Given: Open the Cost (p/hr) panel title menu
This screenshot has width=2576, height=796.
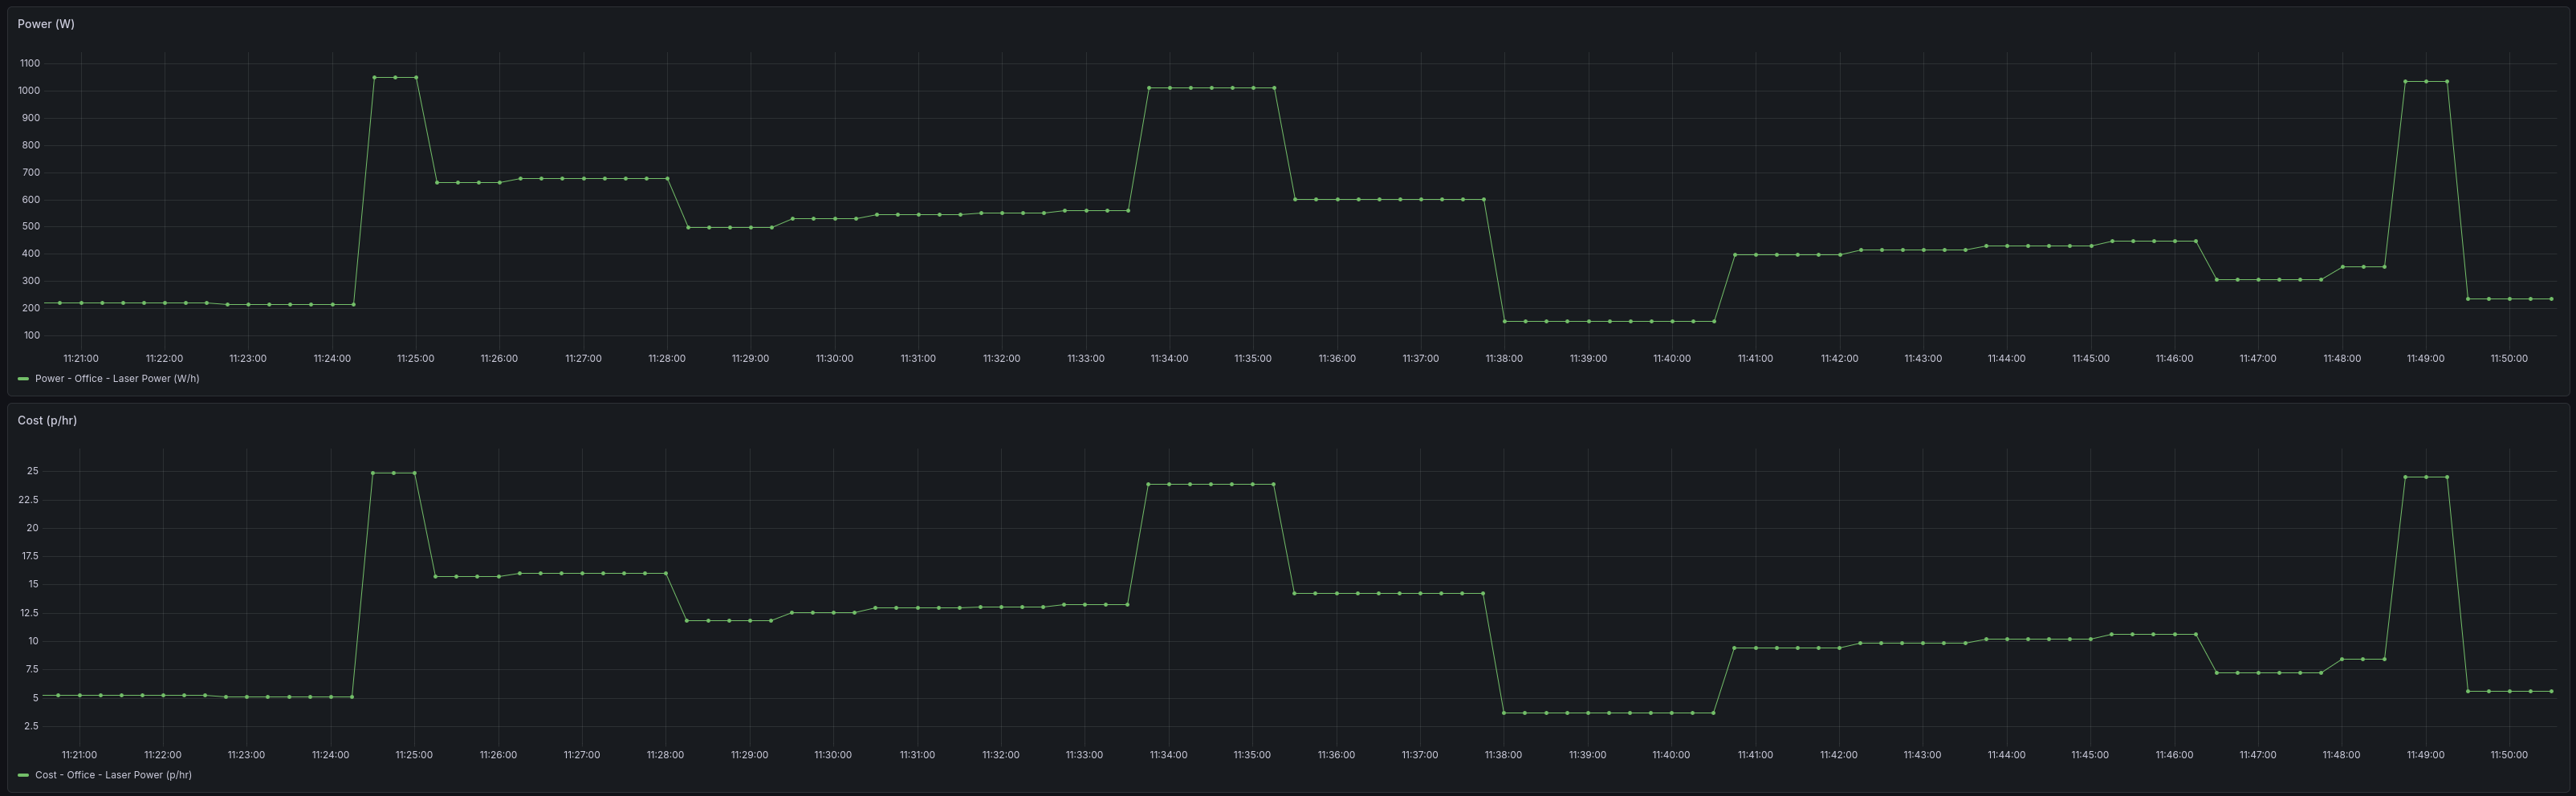Looking at the screenshot, I should (x=47, y=420).
